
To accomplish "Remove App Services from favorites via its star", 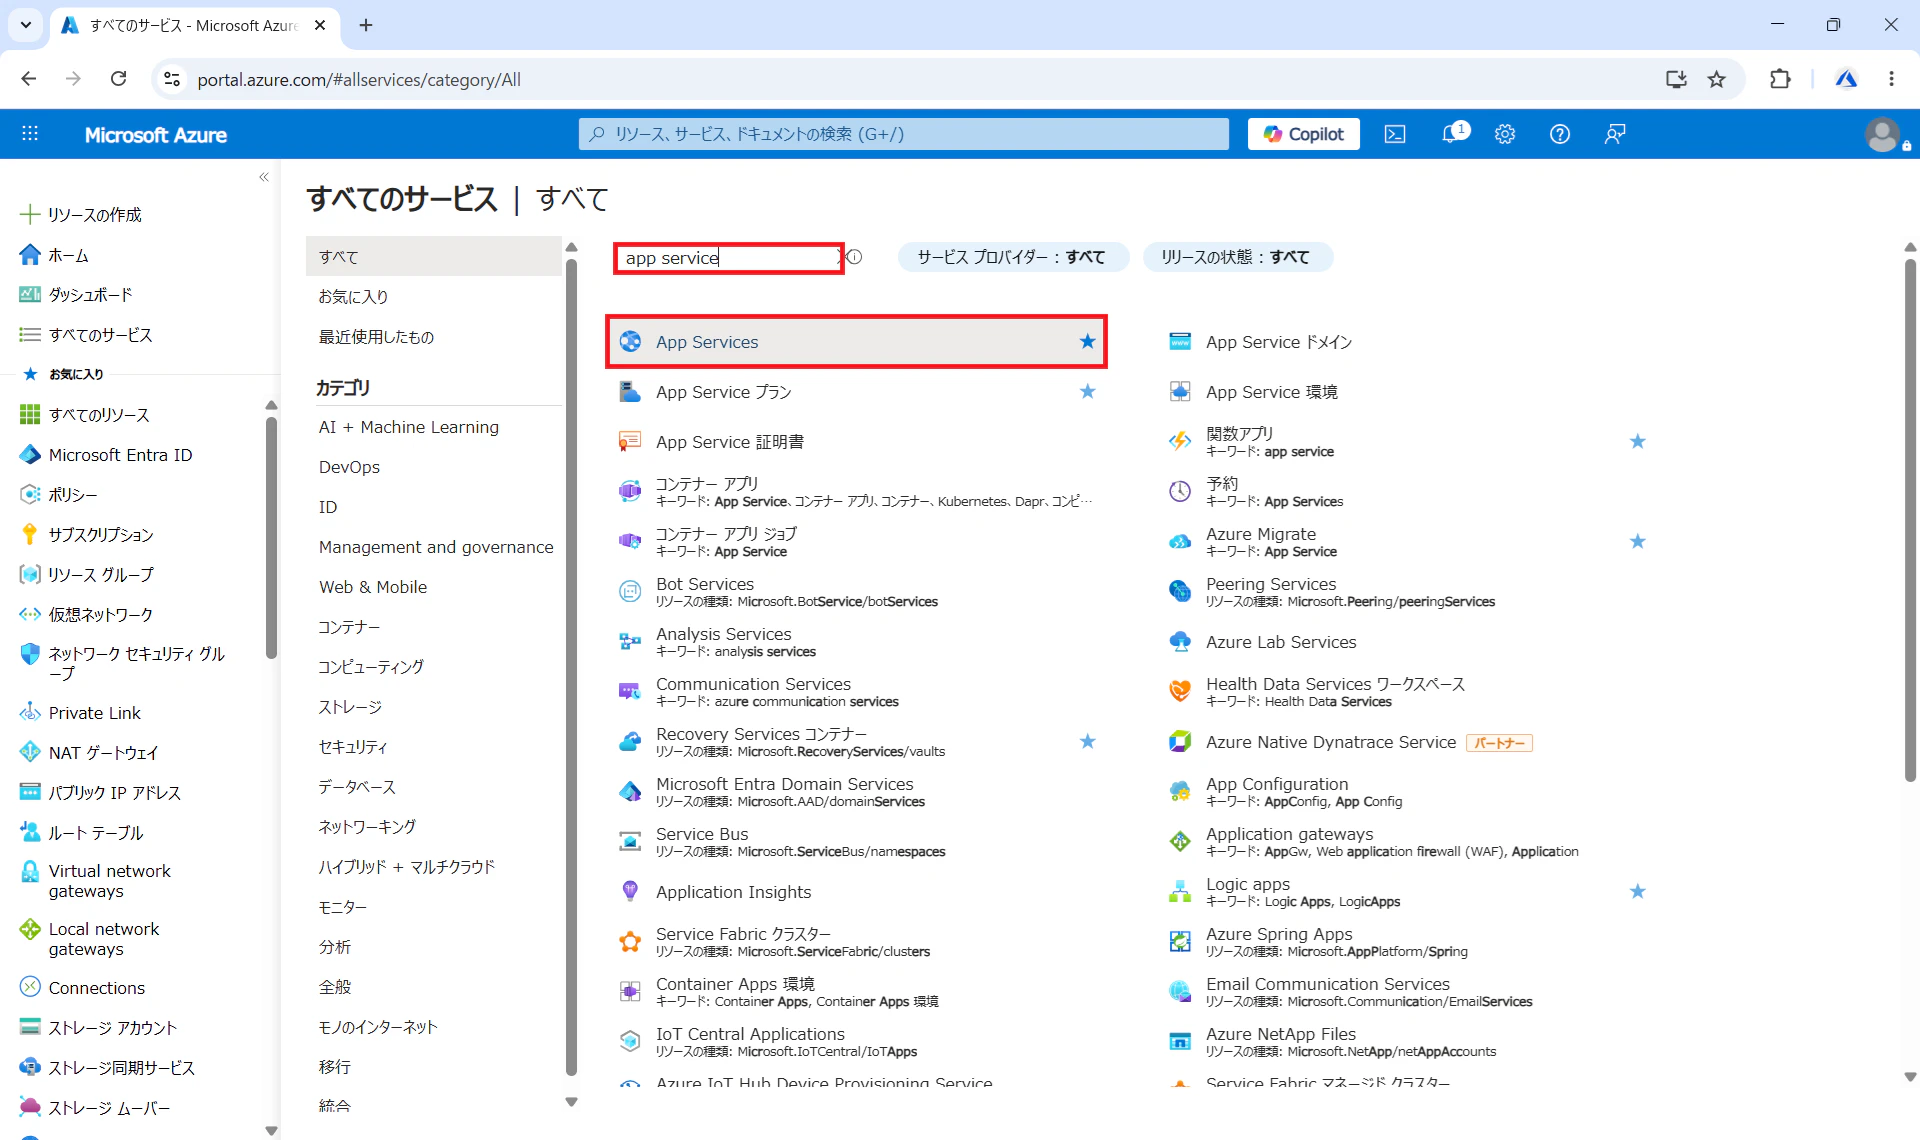I will click(1088, 342).
